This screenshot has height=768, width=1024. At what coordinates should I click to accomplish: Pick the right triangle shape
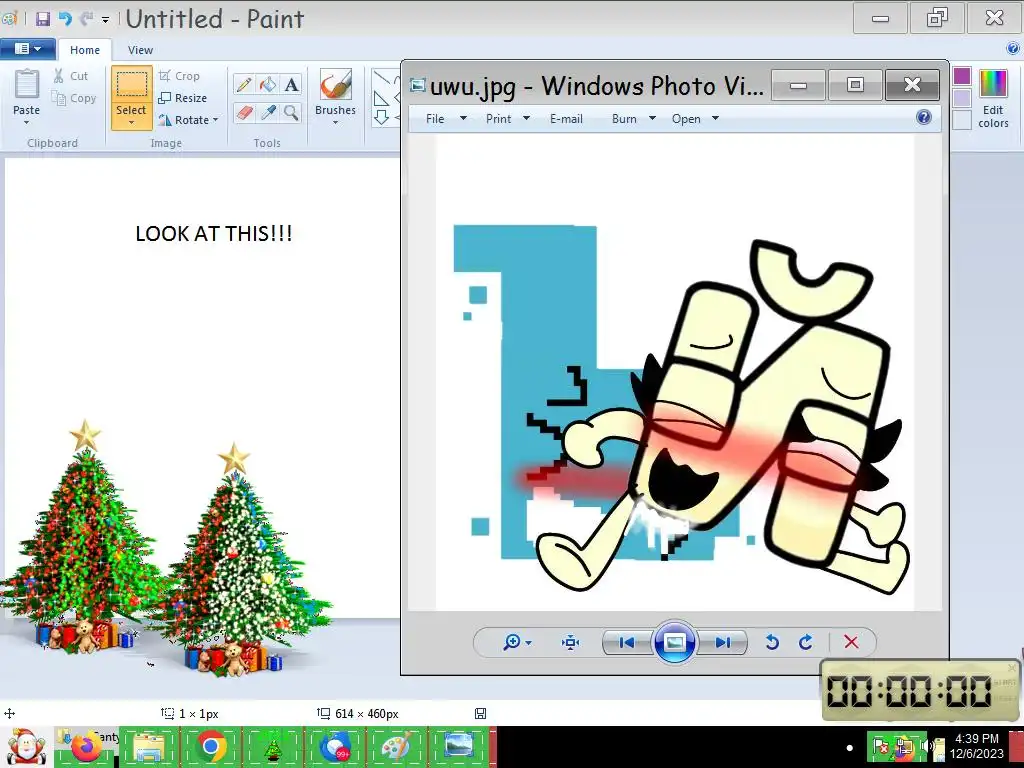tap(381, 99)
